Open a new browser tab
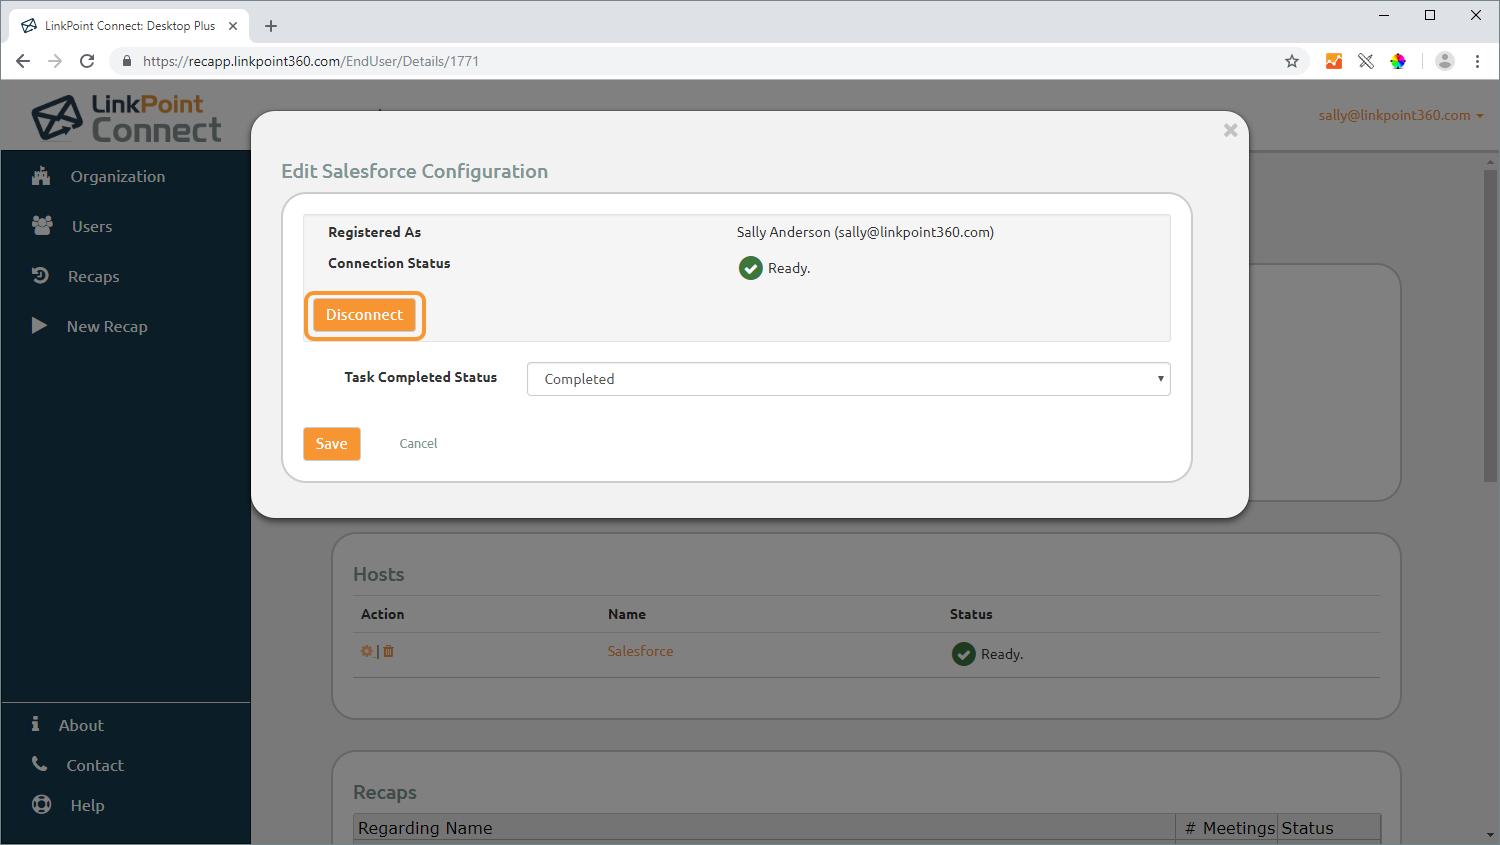 pyautogui.click(x=271, y=26)
